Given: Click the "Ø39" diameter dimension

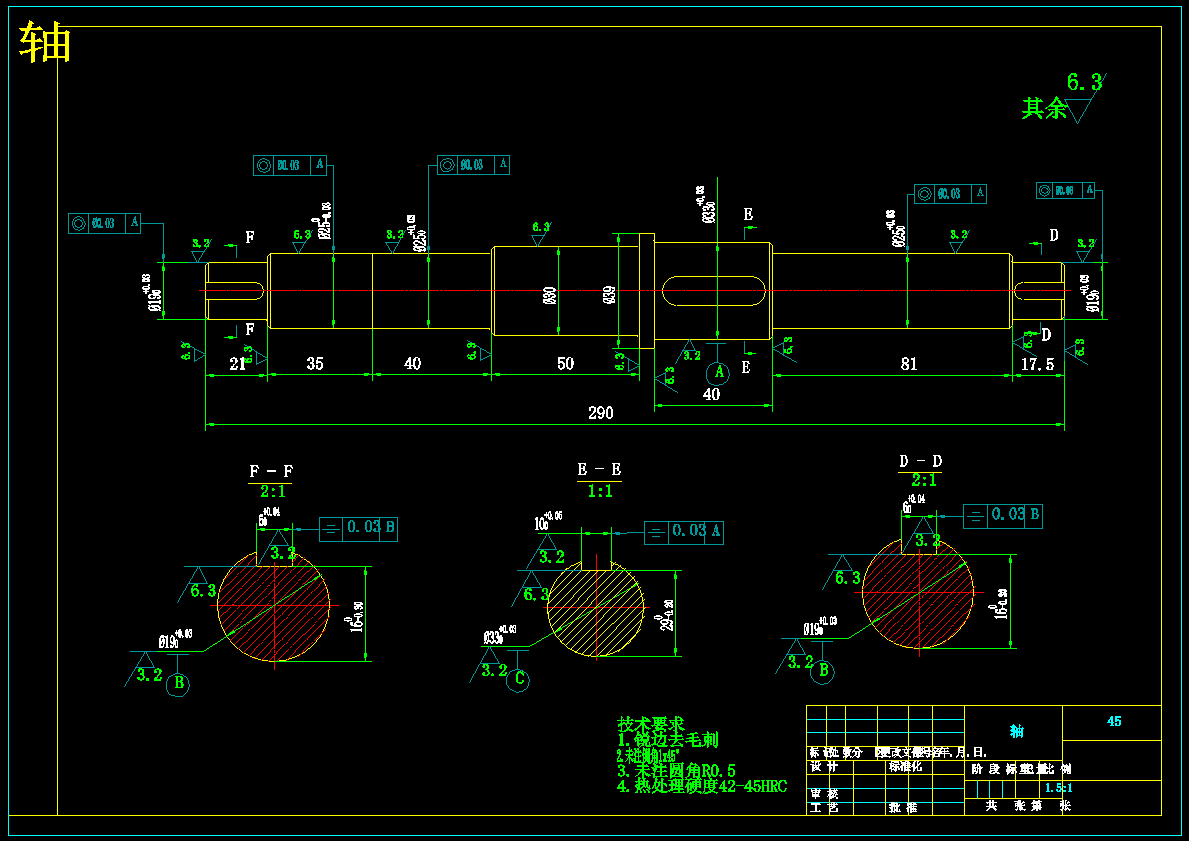Looking at the screenshot, I should pyautogui.click(x=610, y=295).
